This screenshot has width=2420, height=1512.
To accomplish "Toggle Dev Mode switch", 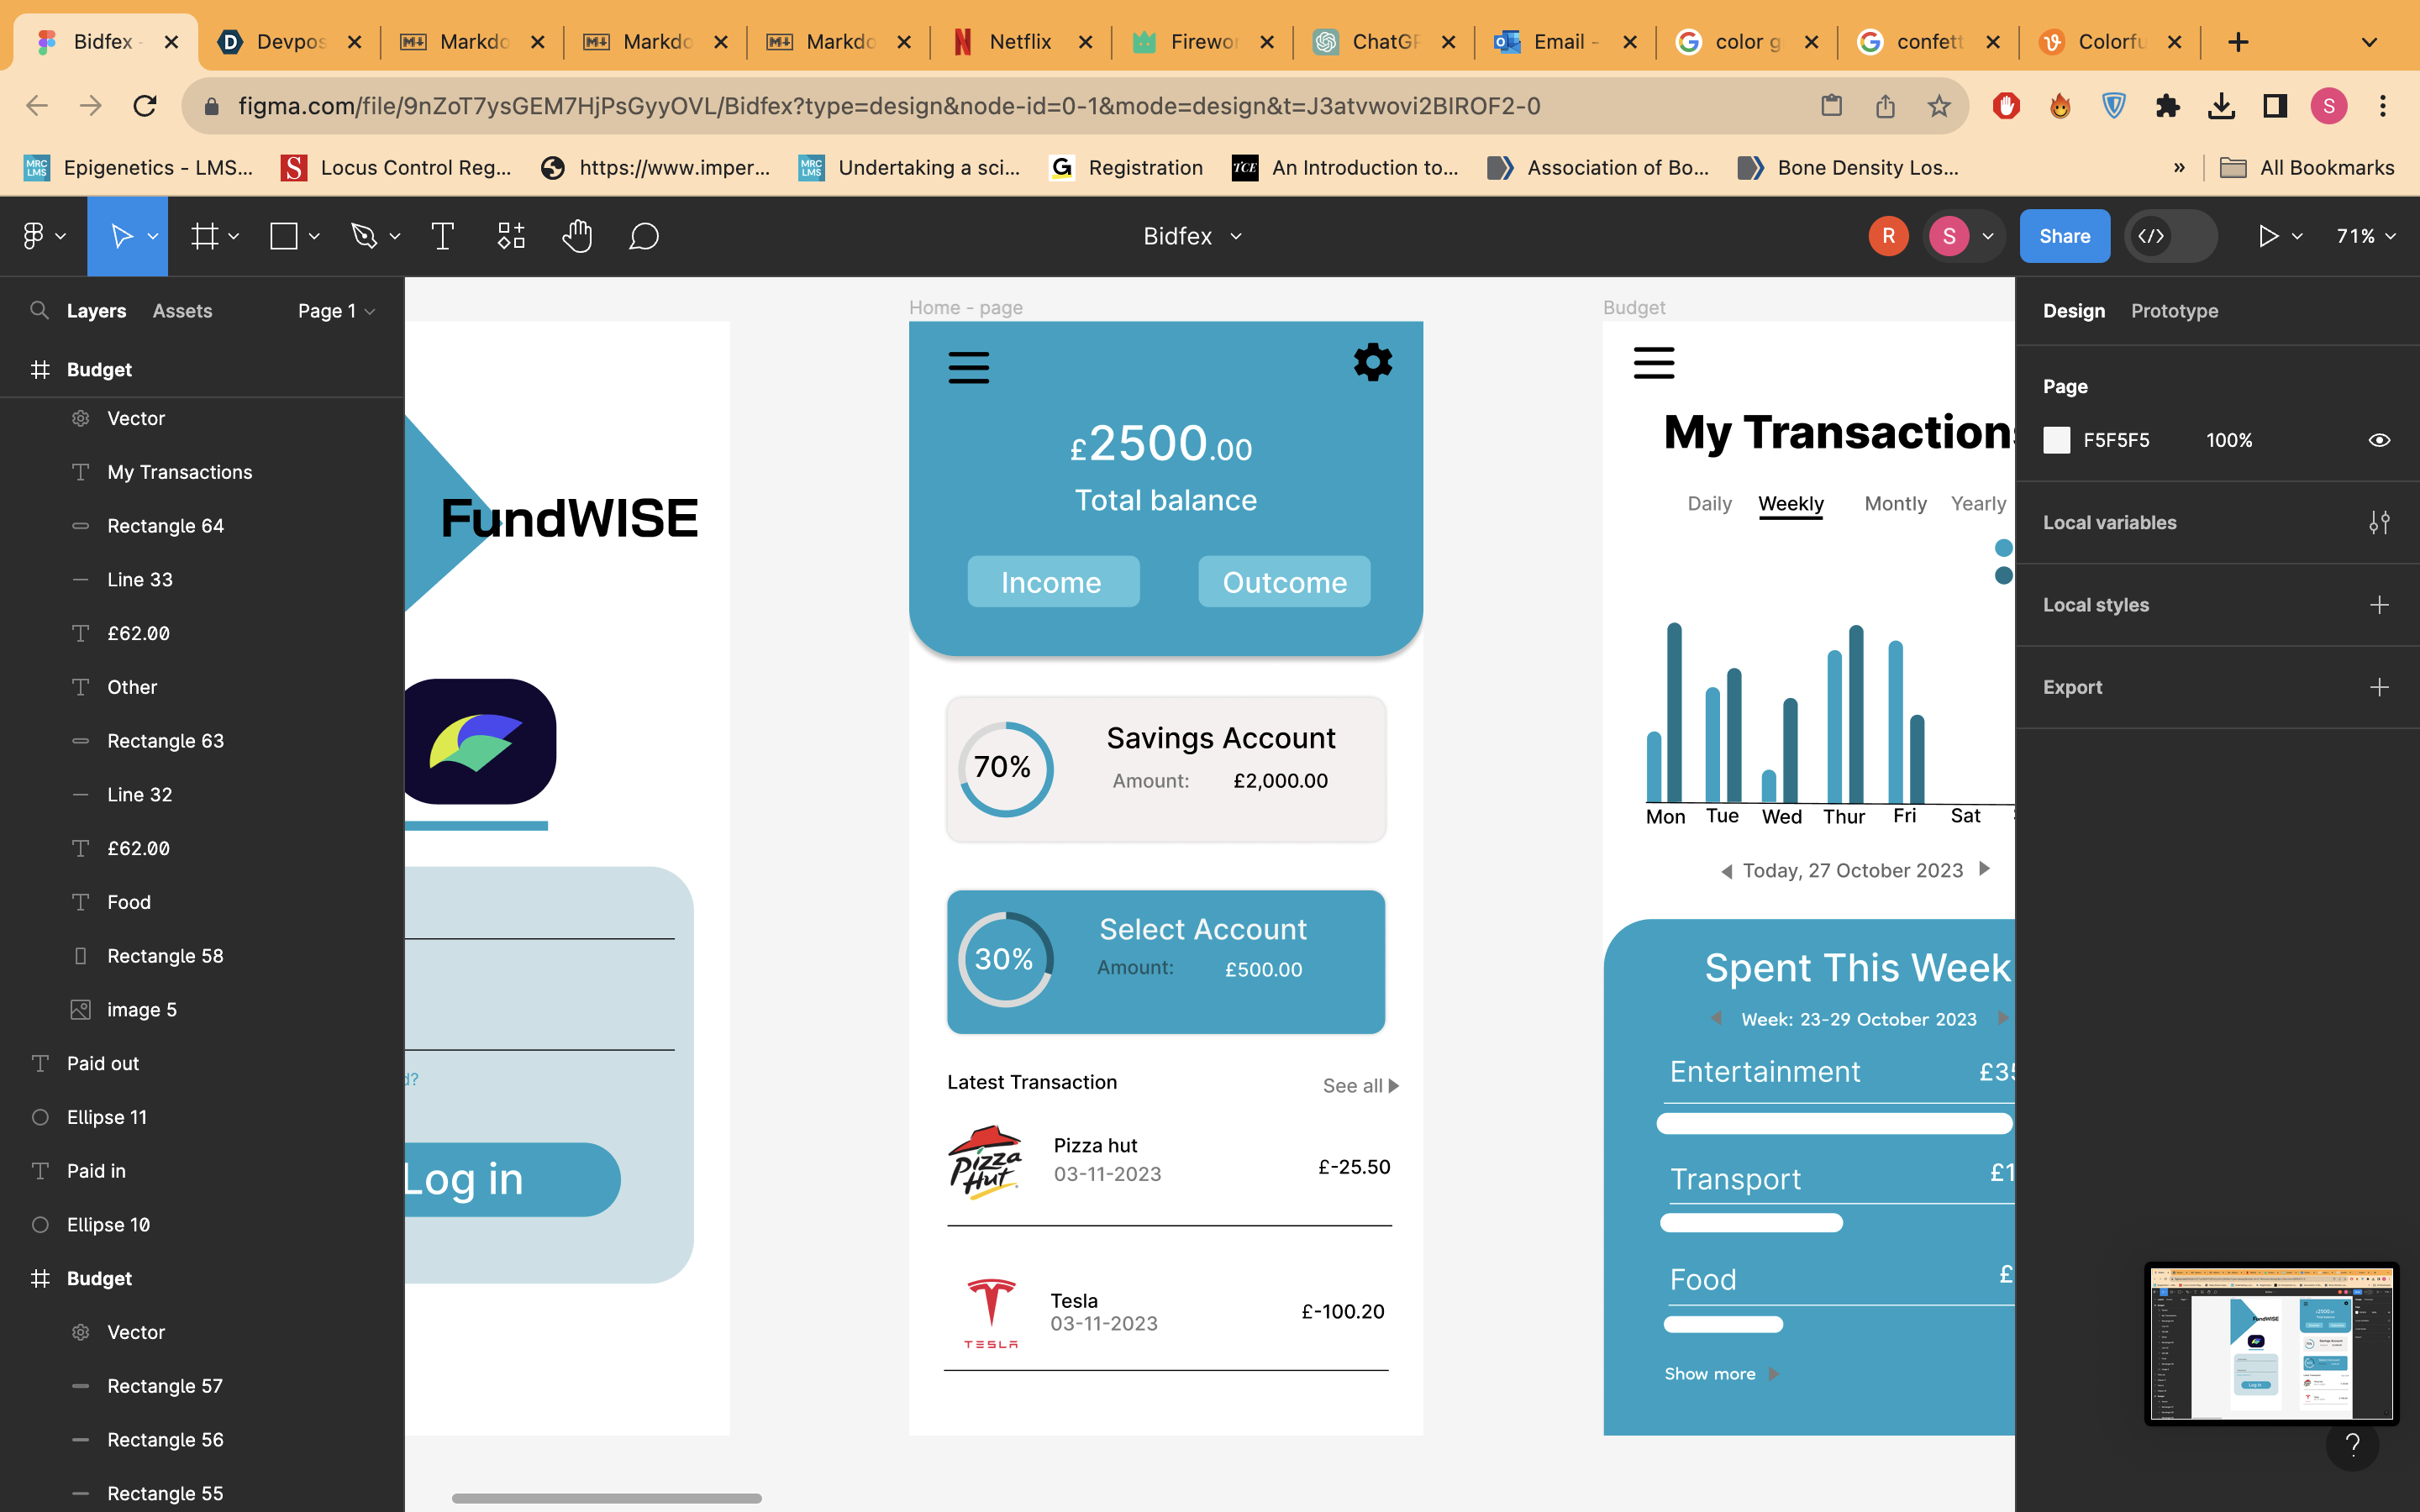I will pyautogui.click(x=2169, y=236).
